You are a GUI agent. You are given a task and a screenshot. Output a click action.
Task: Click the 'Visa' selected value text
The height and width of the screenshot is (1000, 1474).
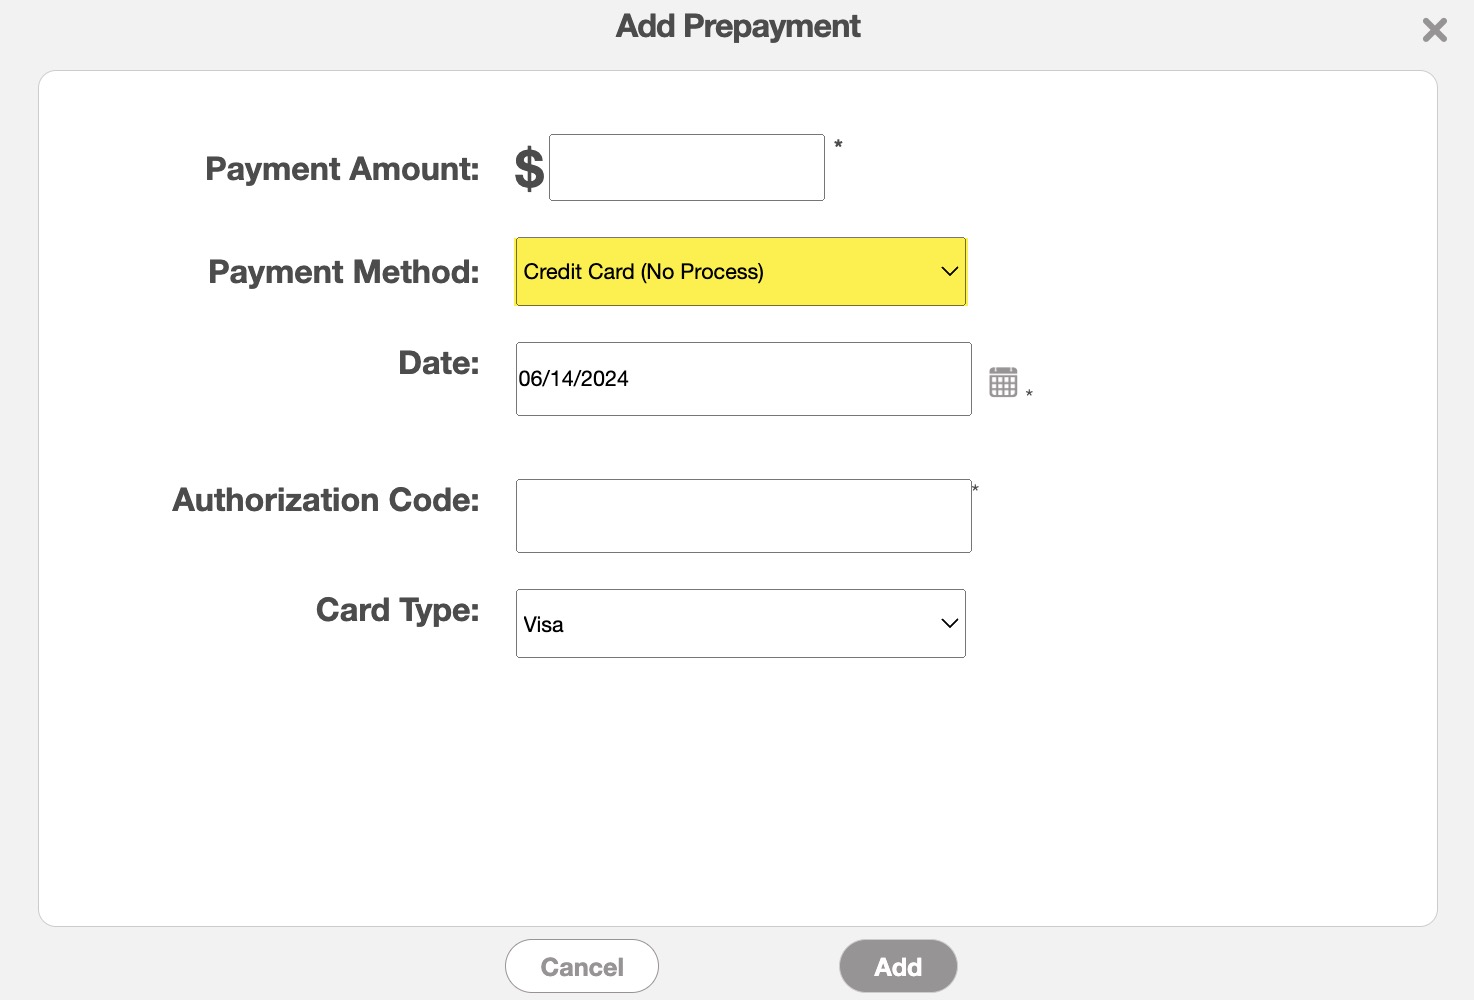(543, 625)
